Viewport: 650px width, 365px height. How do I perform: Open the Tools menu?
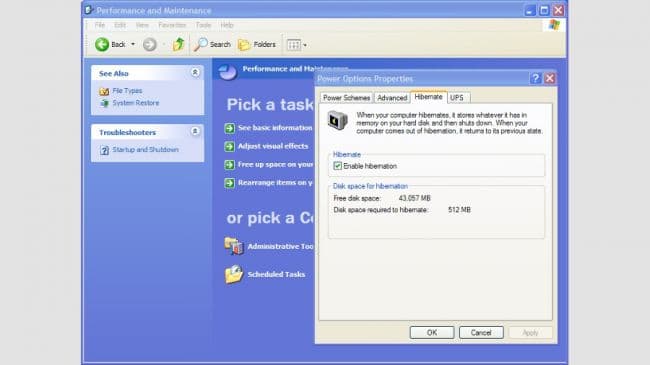pos(204,25)
